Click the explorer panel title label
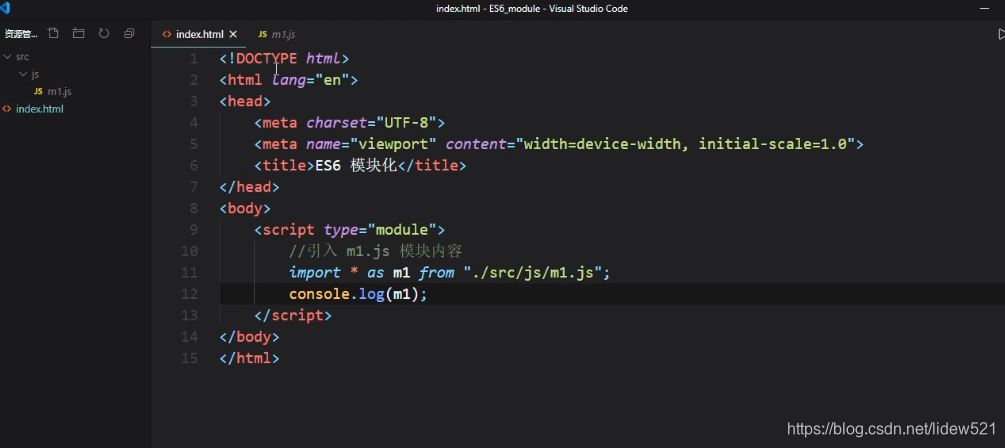This screenshot has height=448, width=1005. coord(21,34)
